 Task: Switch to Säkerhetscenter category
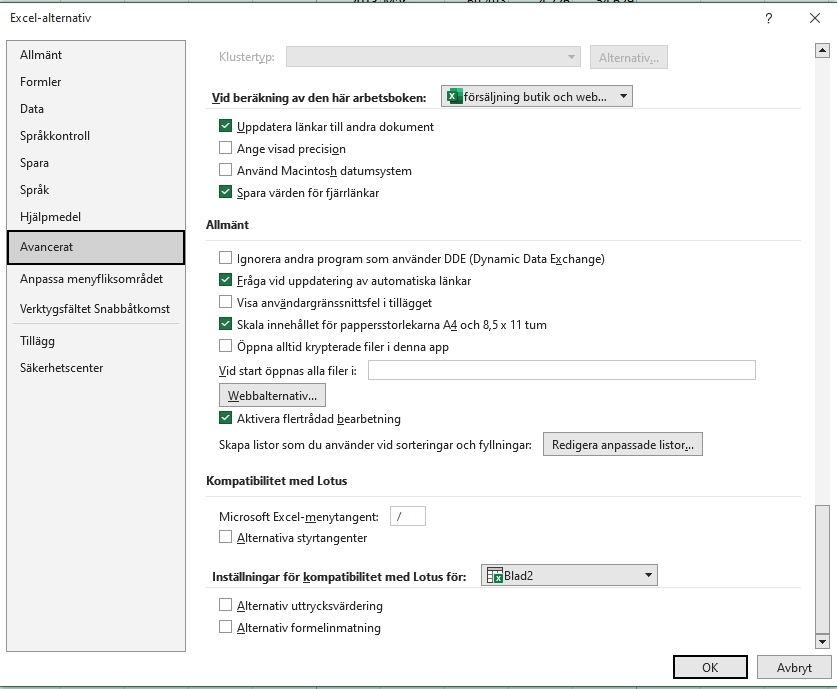(62, 368)
